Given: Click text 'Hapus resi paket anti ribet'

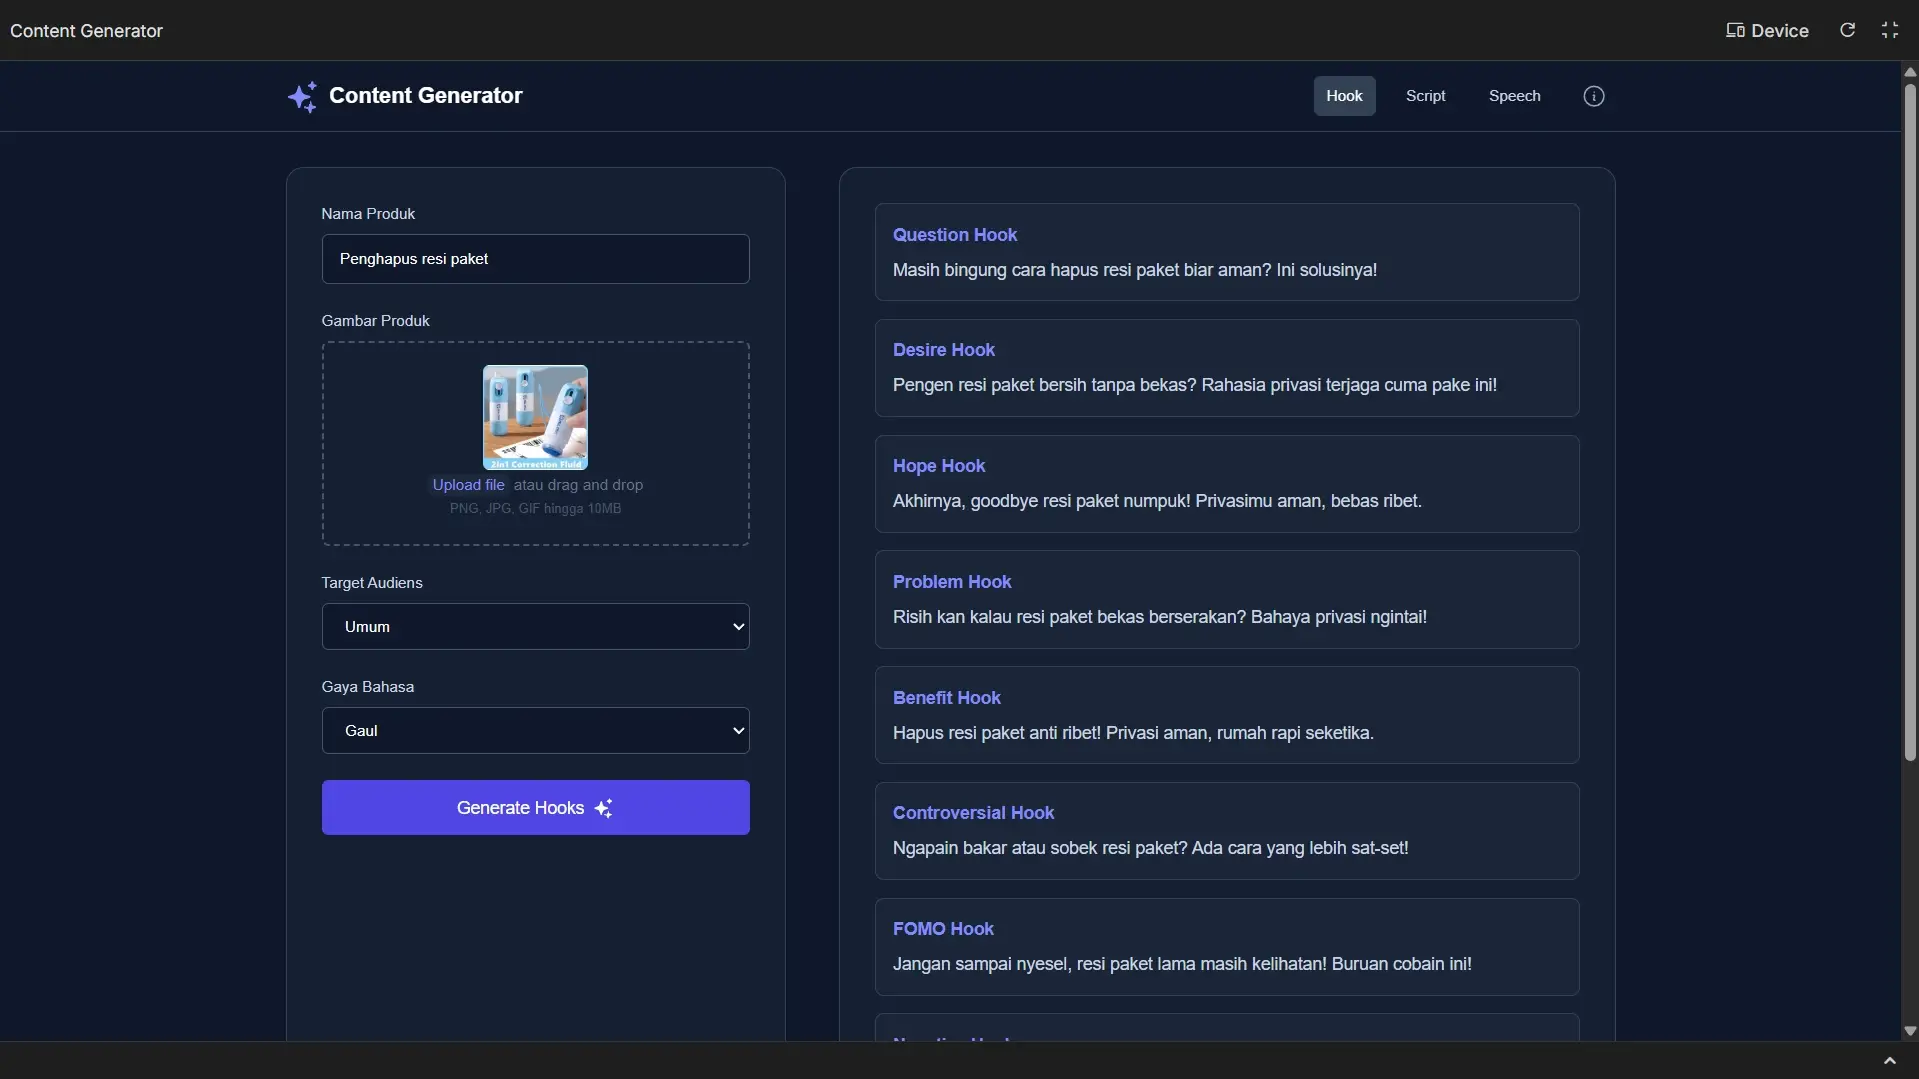Looking at the screenshot, I should pyautogui.click(x=994, y=733).
